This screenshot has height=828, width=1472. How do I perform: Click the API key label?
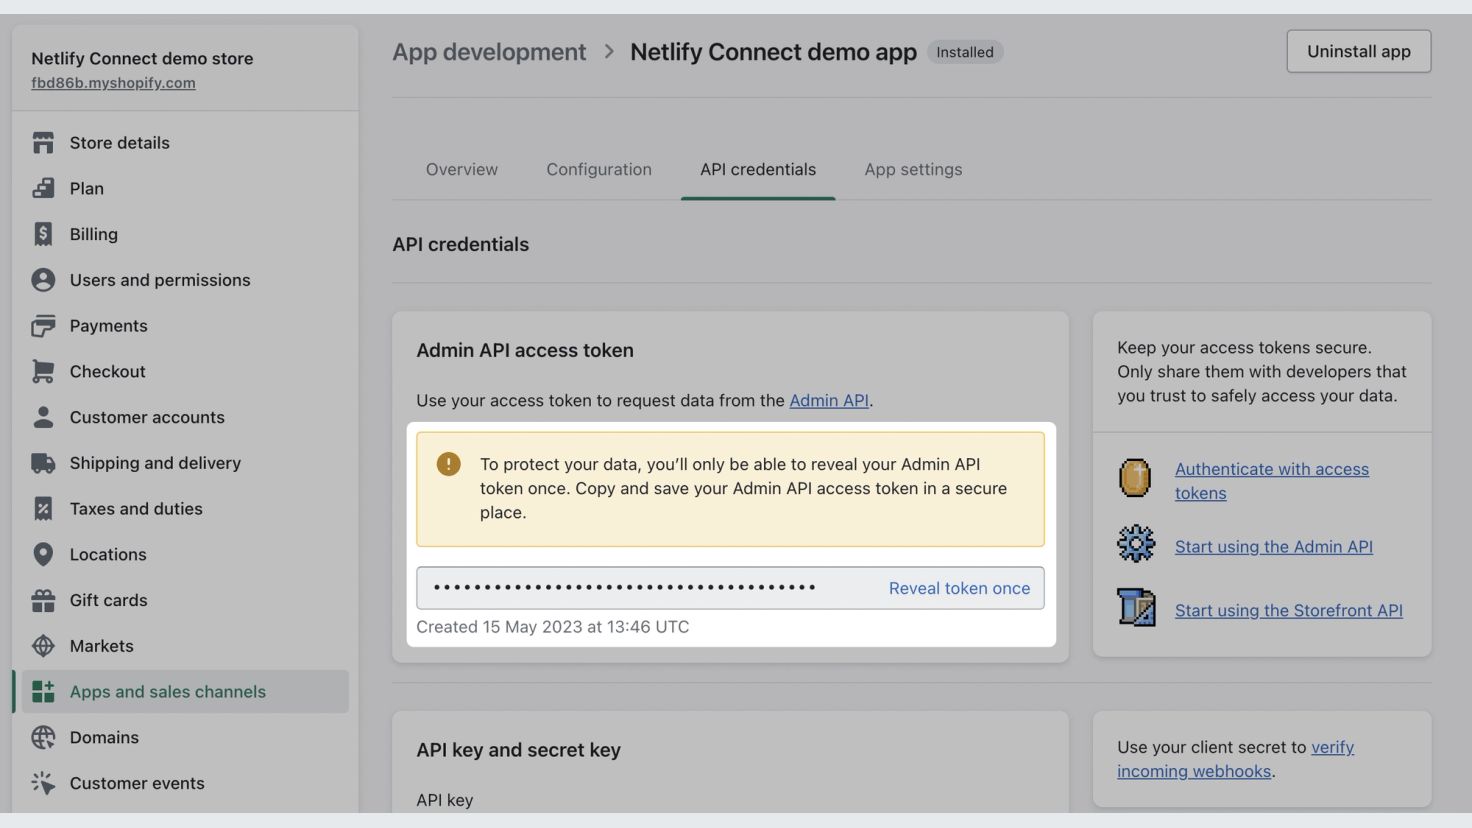[445, 800]
